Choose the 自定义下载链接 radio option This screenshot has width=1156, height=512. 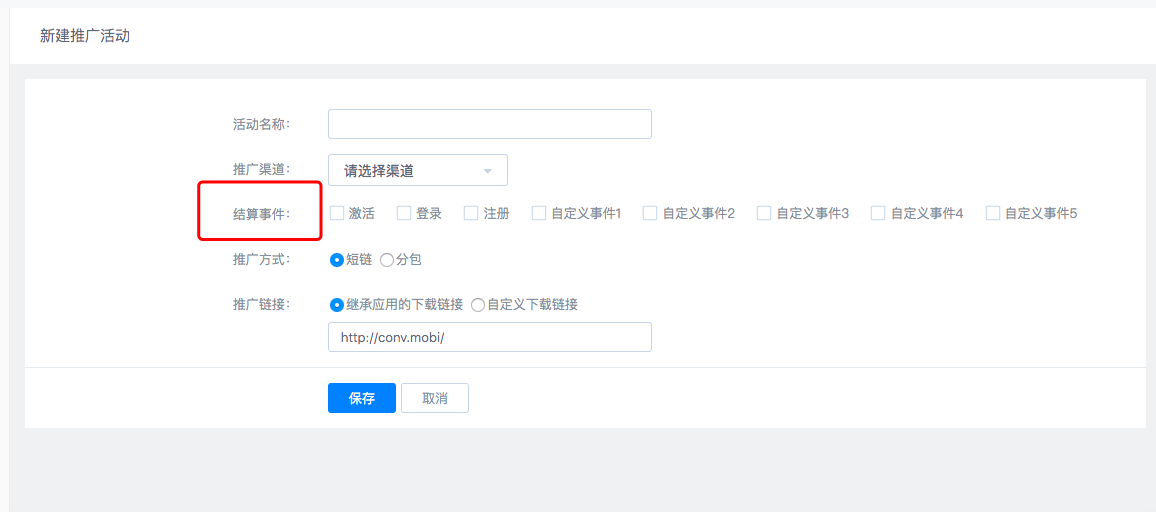point(478,305)
